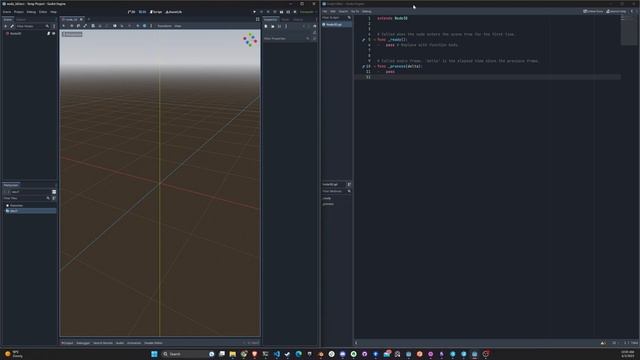The width and height of the screenshot is (640, 360).
Task: Click the 3D orientation gizmo
Action: [250, 40]
